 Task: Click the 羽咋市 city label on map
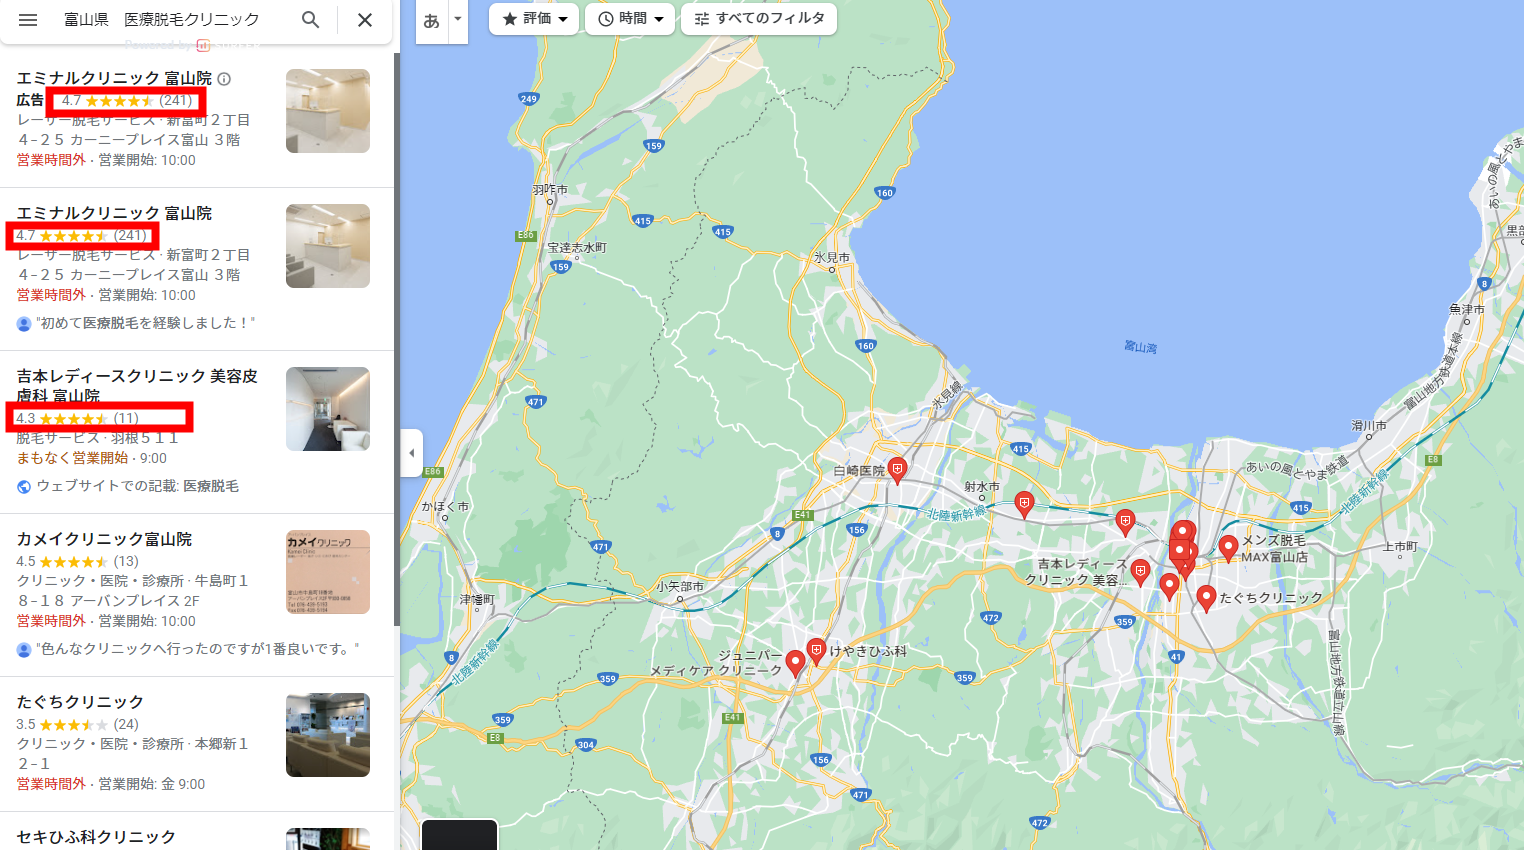click(x=550, y=189)
